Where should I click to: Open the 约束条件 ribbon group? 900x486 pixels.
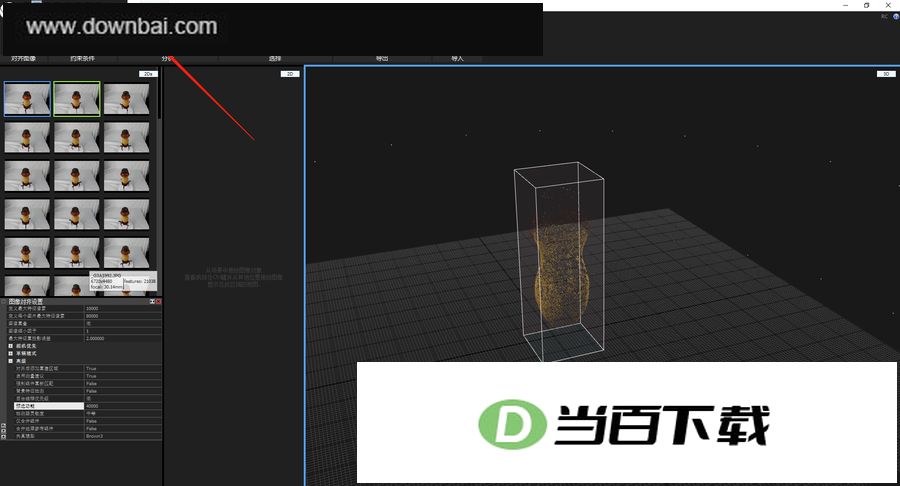(82, 59)
